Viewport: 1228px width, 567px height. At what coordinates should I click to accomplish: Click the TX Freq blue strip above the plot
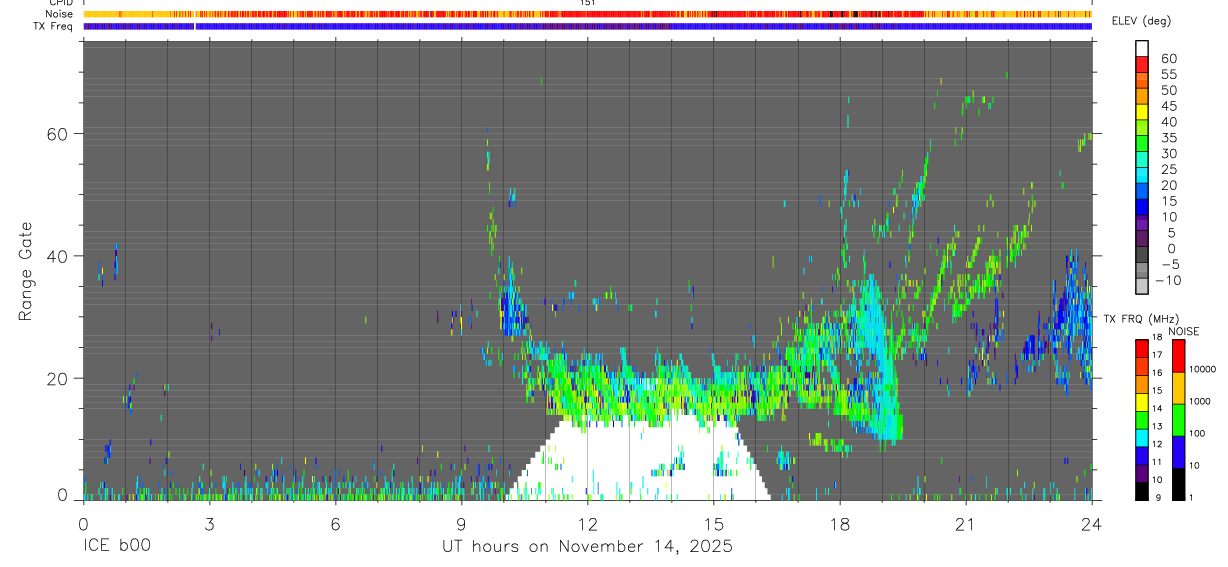587,26
